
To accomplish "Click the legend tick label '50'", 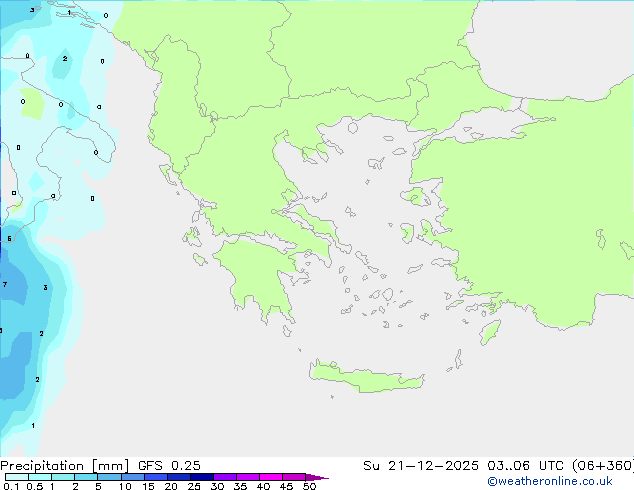I will (309, 486).
